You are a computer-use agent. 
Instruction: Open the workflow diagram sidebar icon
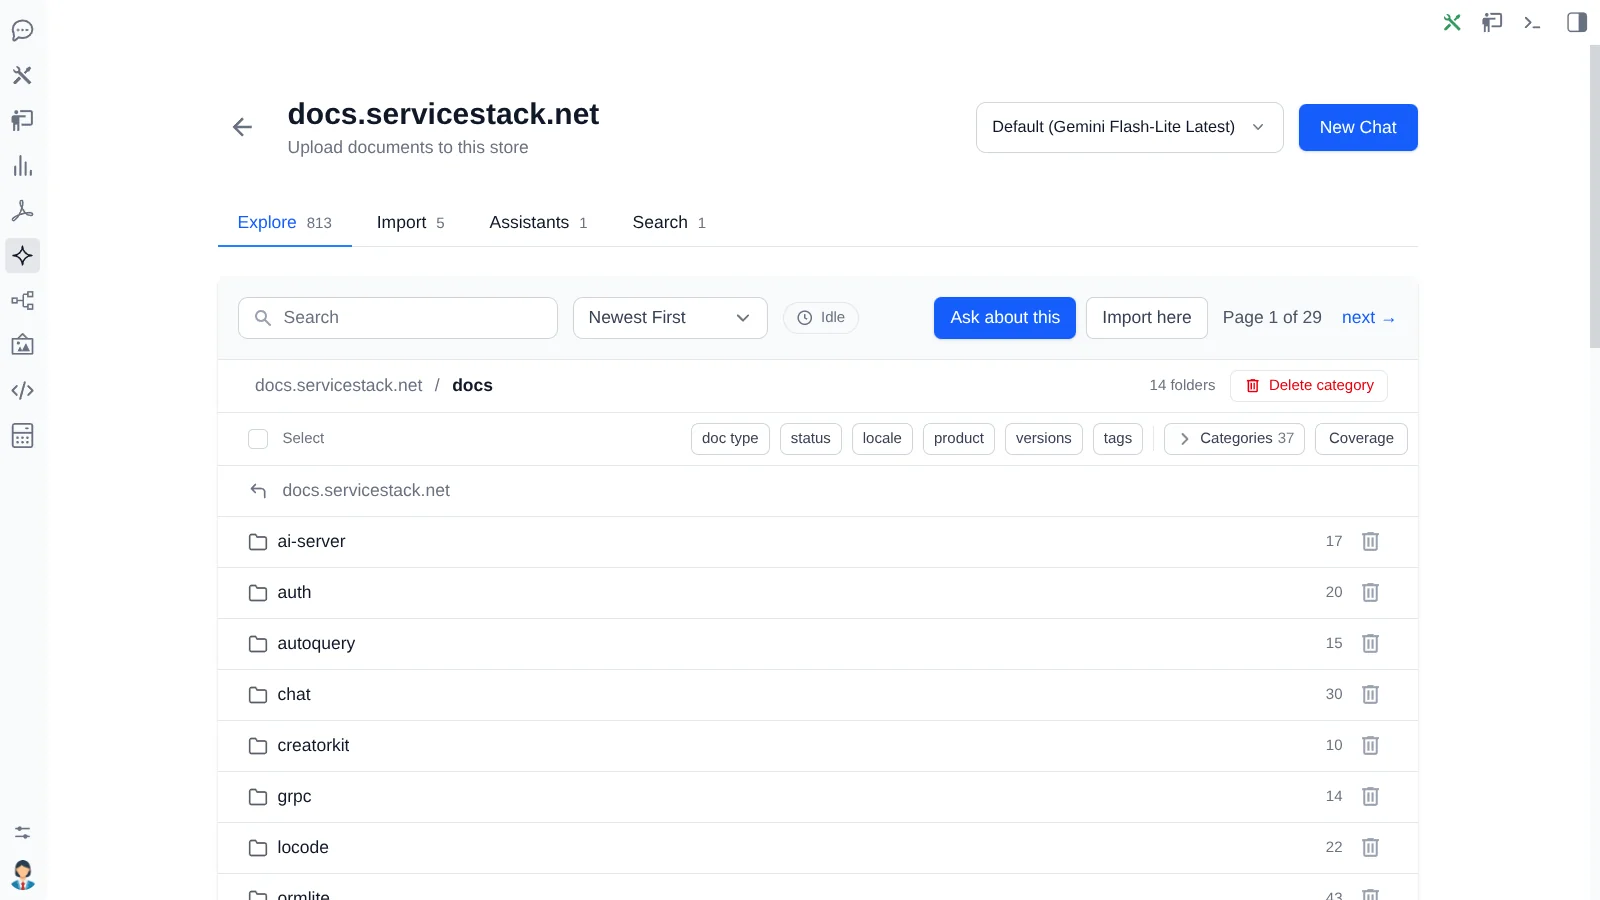pyautogui.click(x=22, y=301)
